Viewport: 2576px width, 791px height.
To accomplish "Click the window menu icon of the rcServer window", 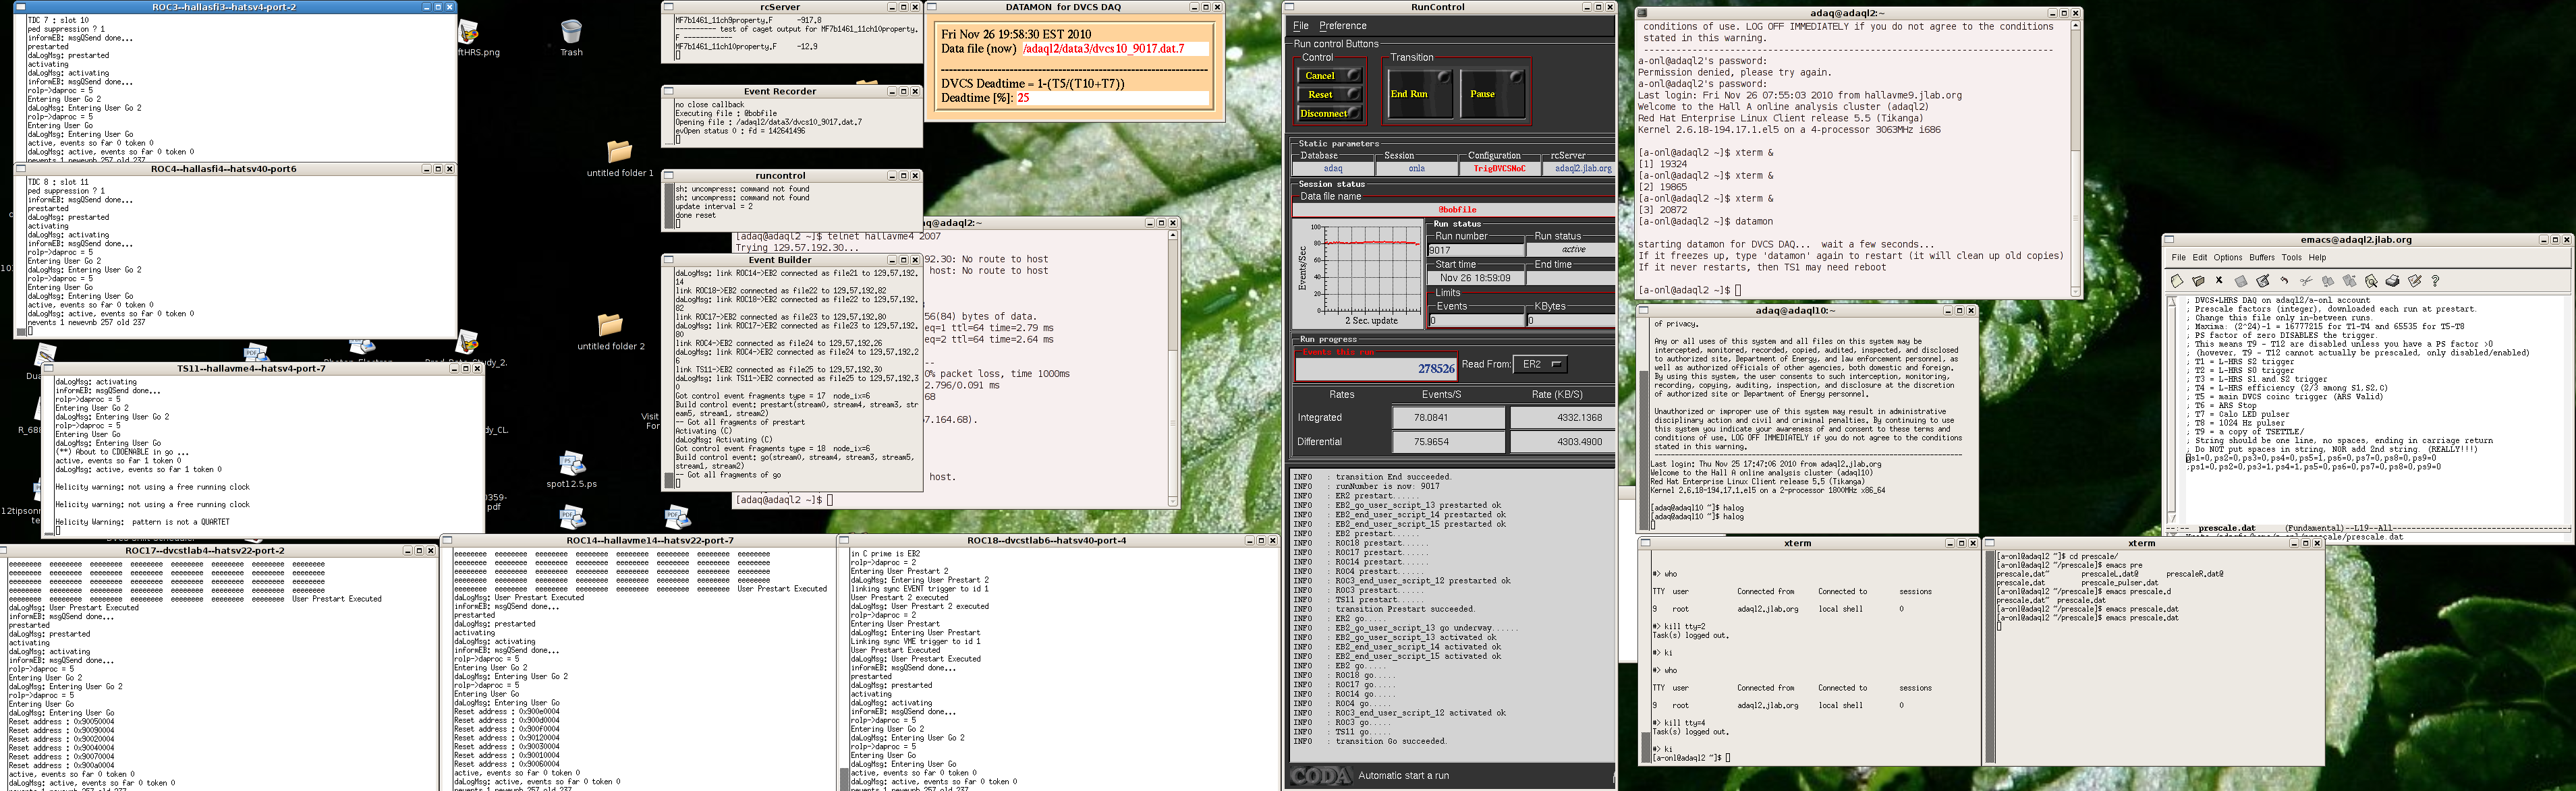I will click(668, 7).
